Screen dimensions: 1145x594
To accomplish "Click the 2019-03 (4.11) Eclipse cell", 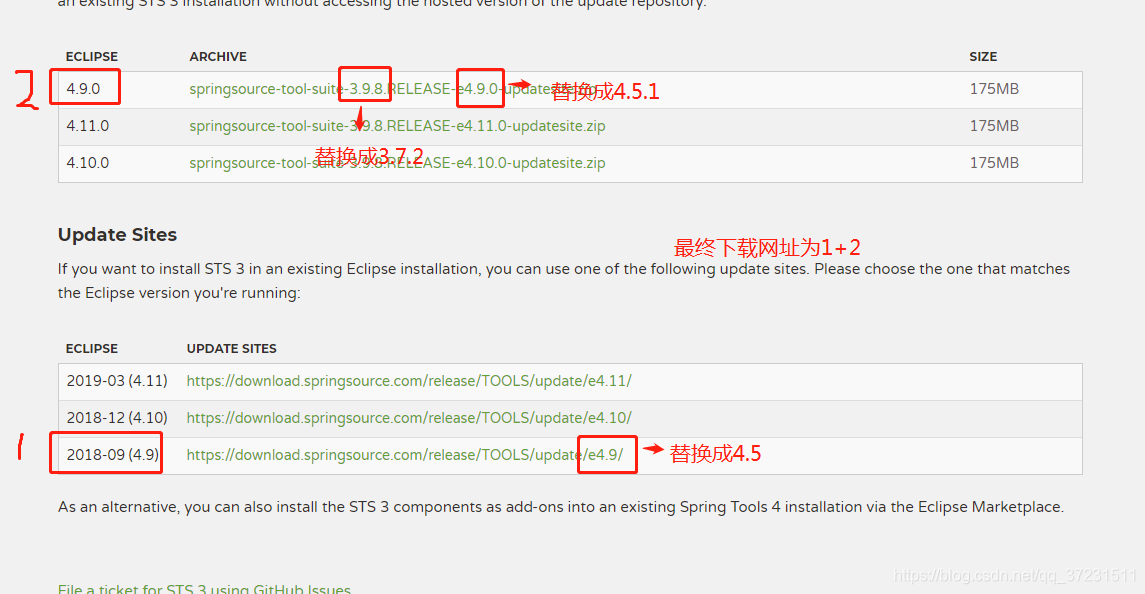I will [x=117, y=381].
